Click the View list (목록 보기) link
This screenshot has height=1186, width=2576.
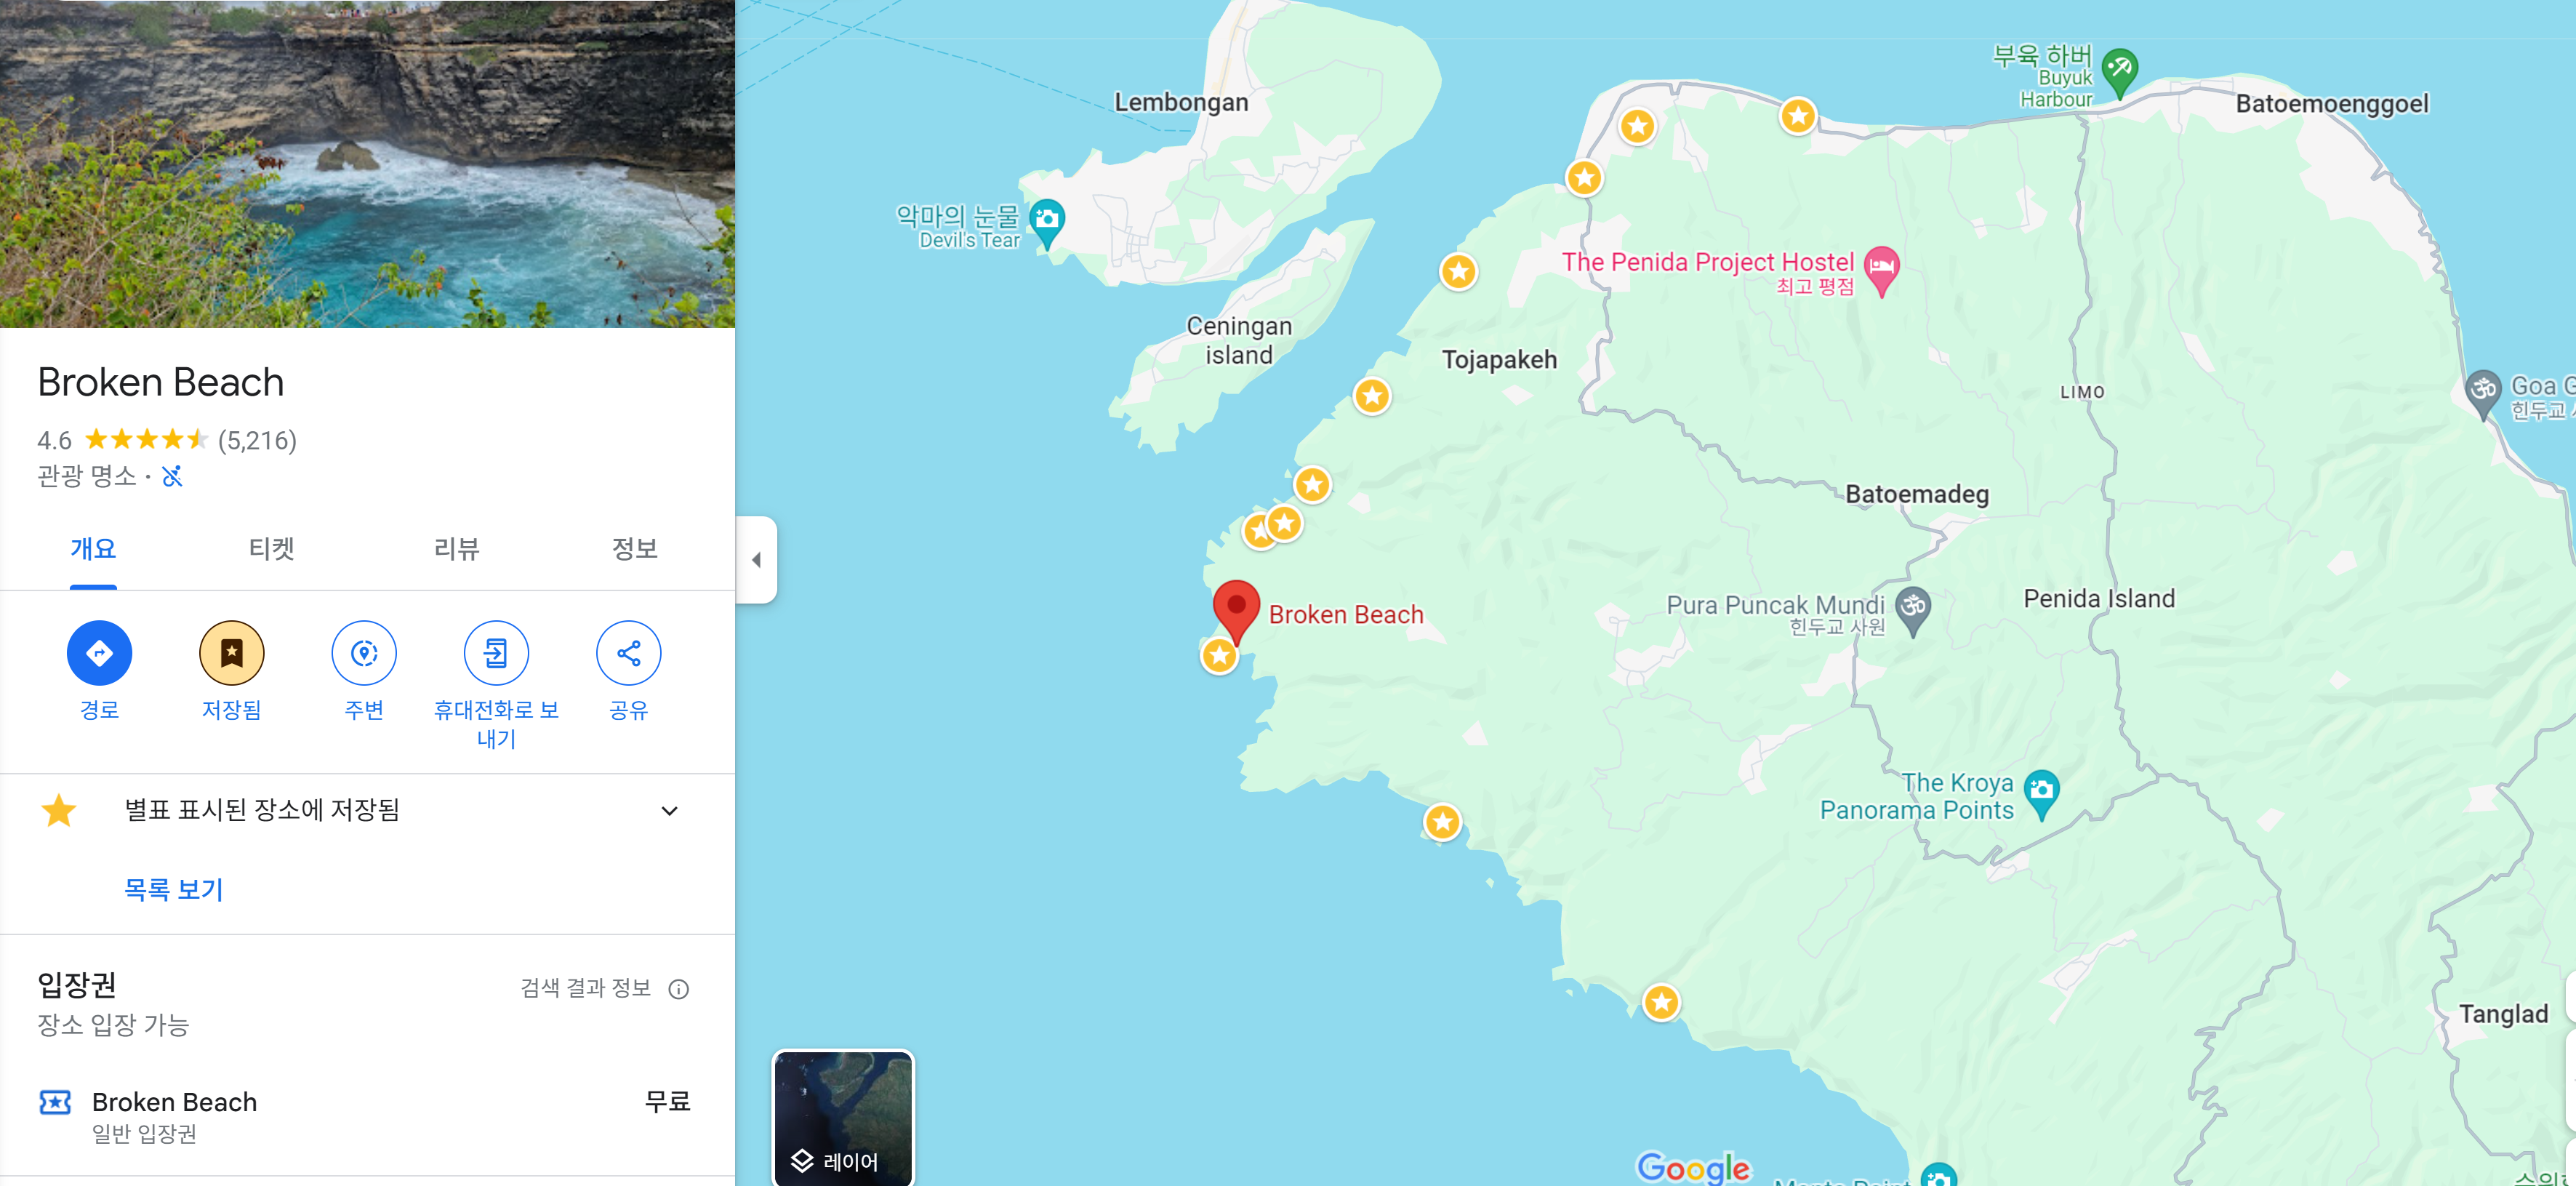point(173,889)
